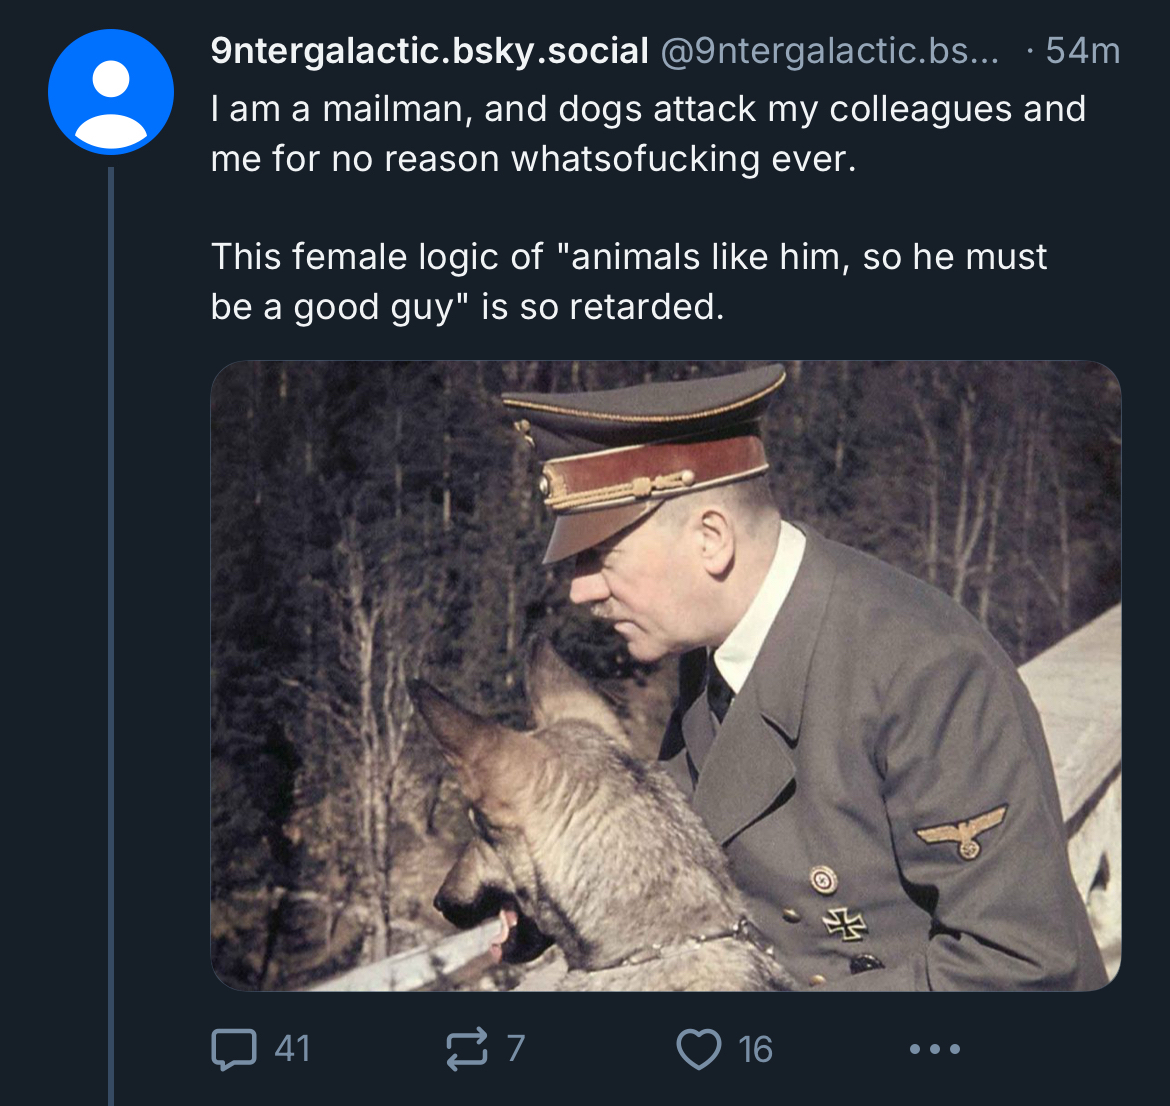
Task: Open the three-dot more options menu
Action: (x=935, y=1049)
